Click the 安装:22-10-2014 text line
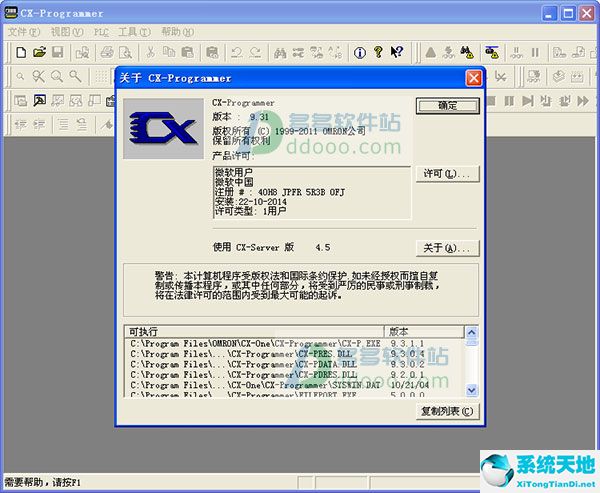 251,202
